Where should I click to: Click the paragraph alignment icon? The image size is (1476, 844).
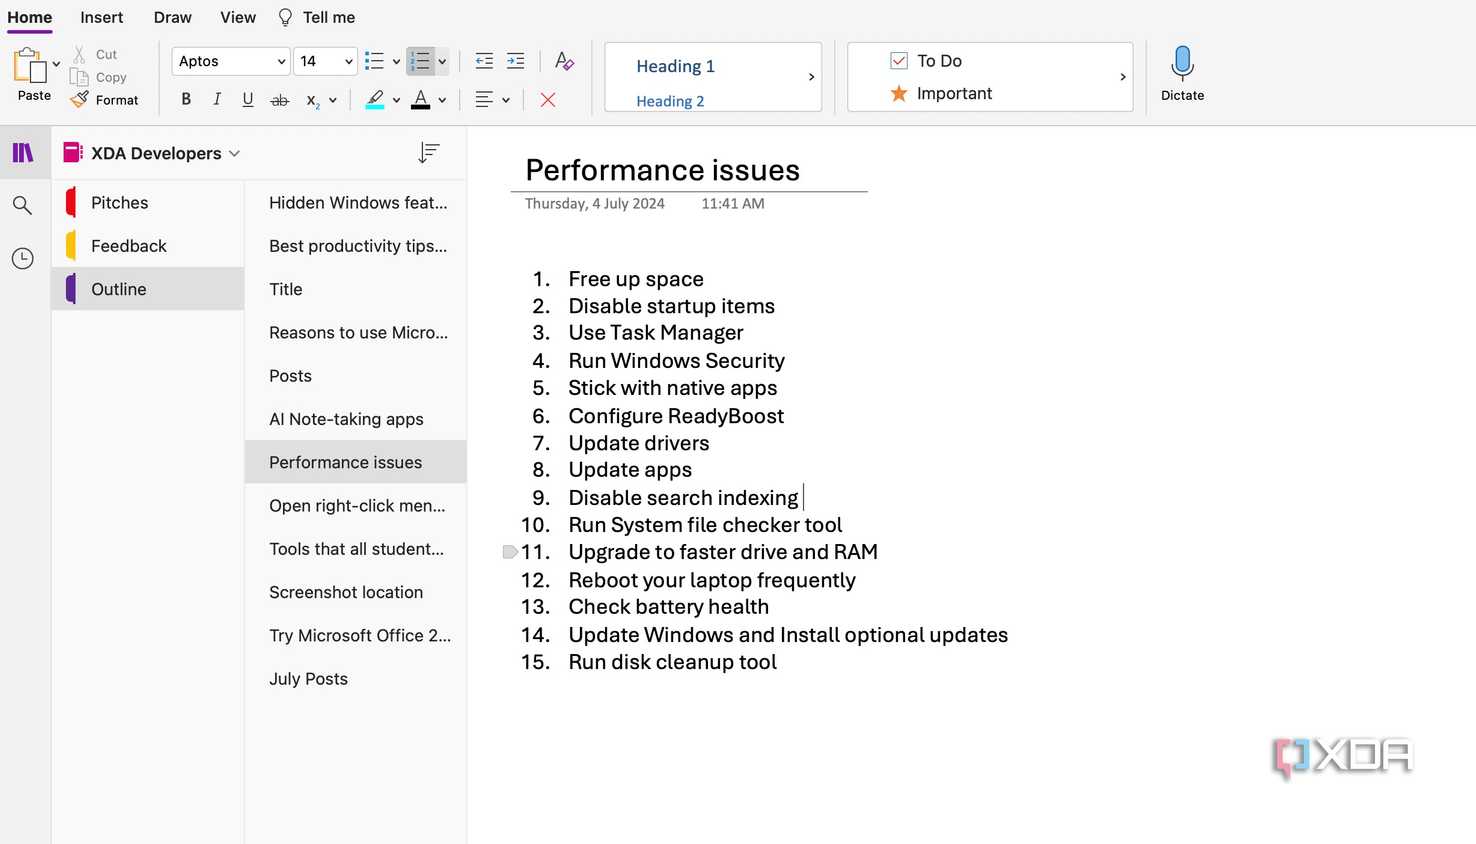click(x=484, y=99)
